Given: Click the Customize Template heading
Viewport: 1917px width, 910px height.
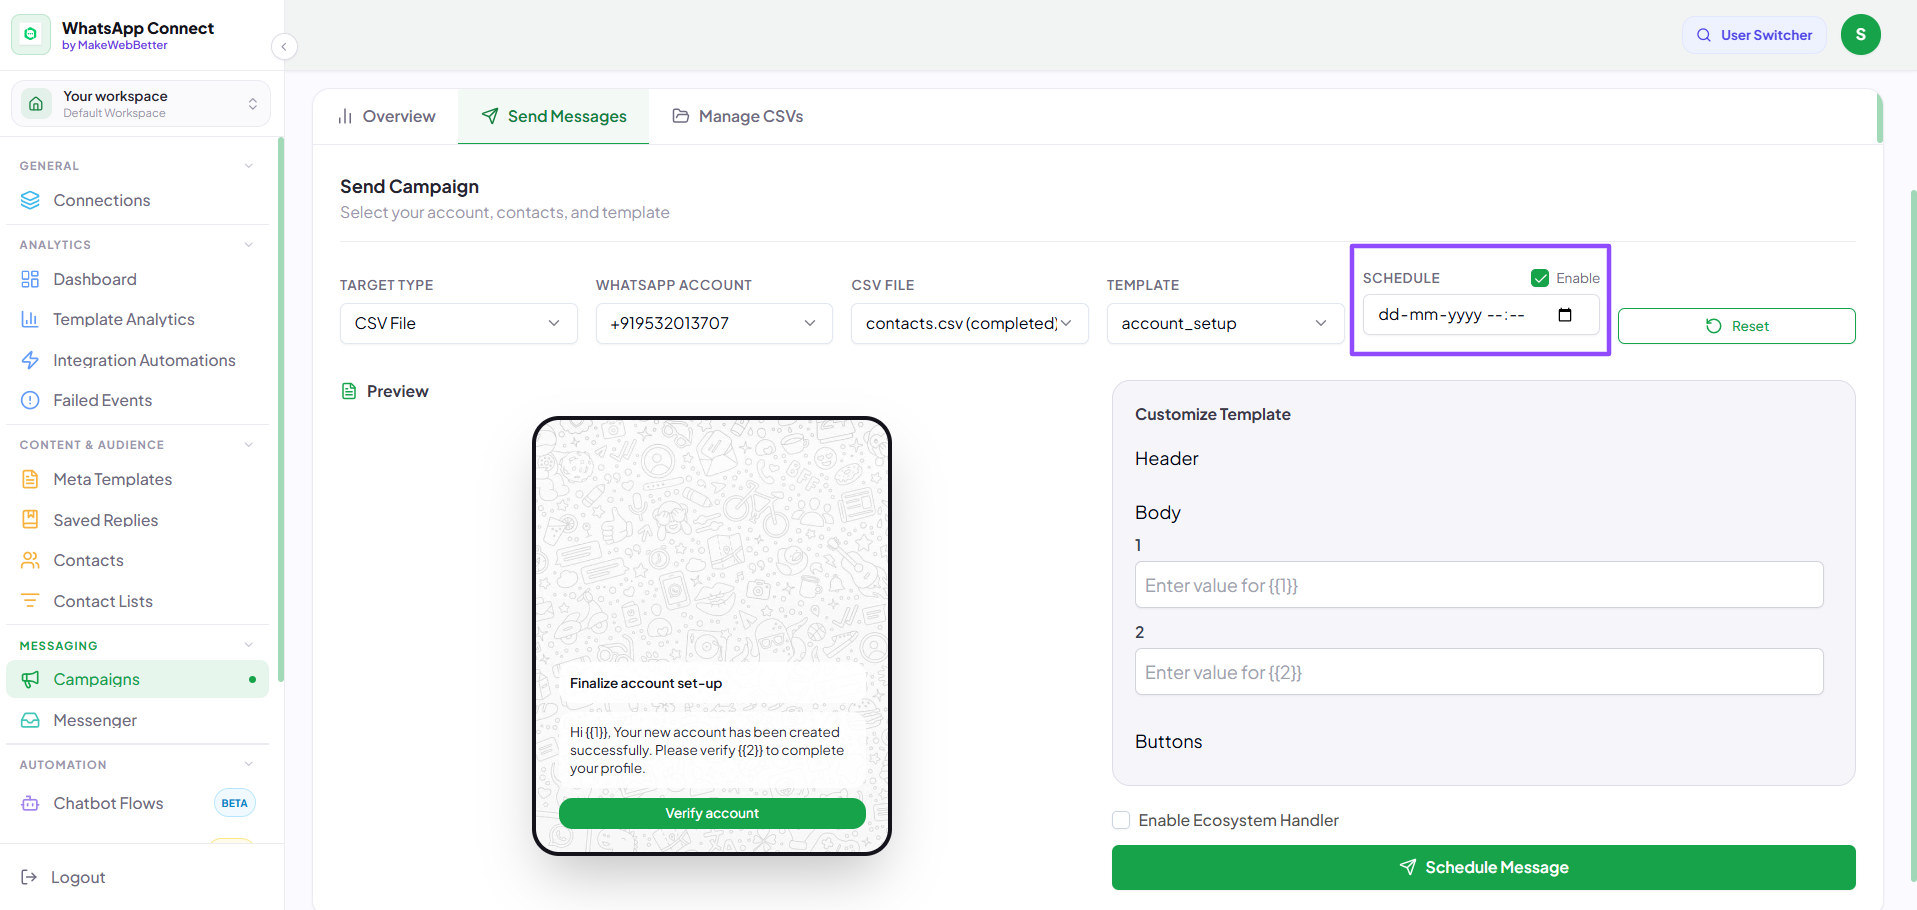Looking at the screenshot, I should 1212,414.
